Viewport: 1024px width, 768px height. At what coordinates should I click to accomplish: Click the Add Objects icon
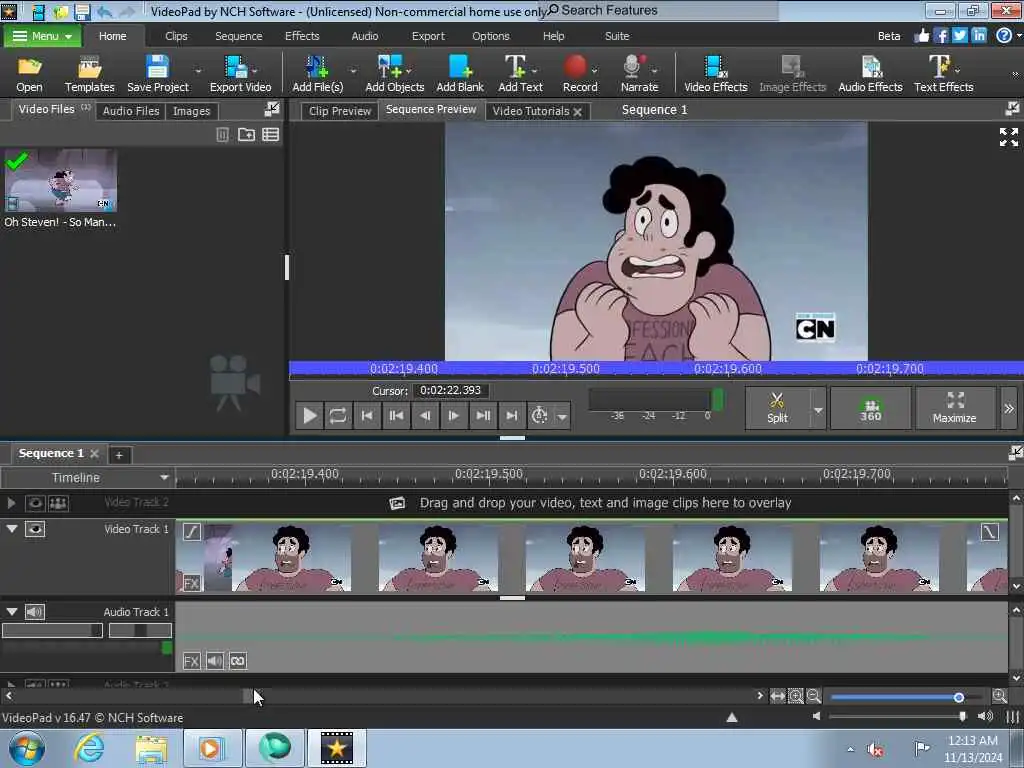coord(394,74)
